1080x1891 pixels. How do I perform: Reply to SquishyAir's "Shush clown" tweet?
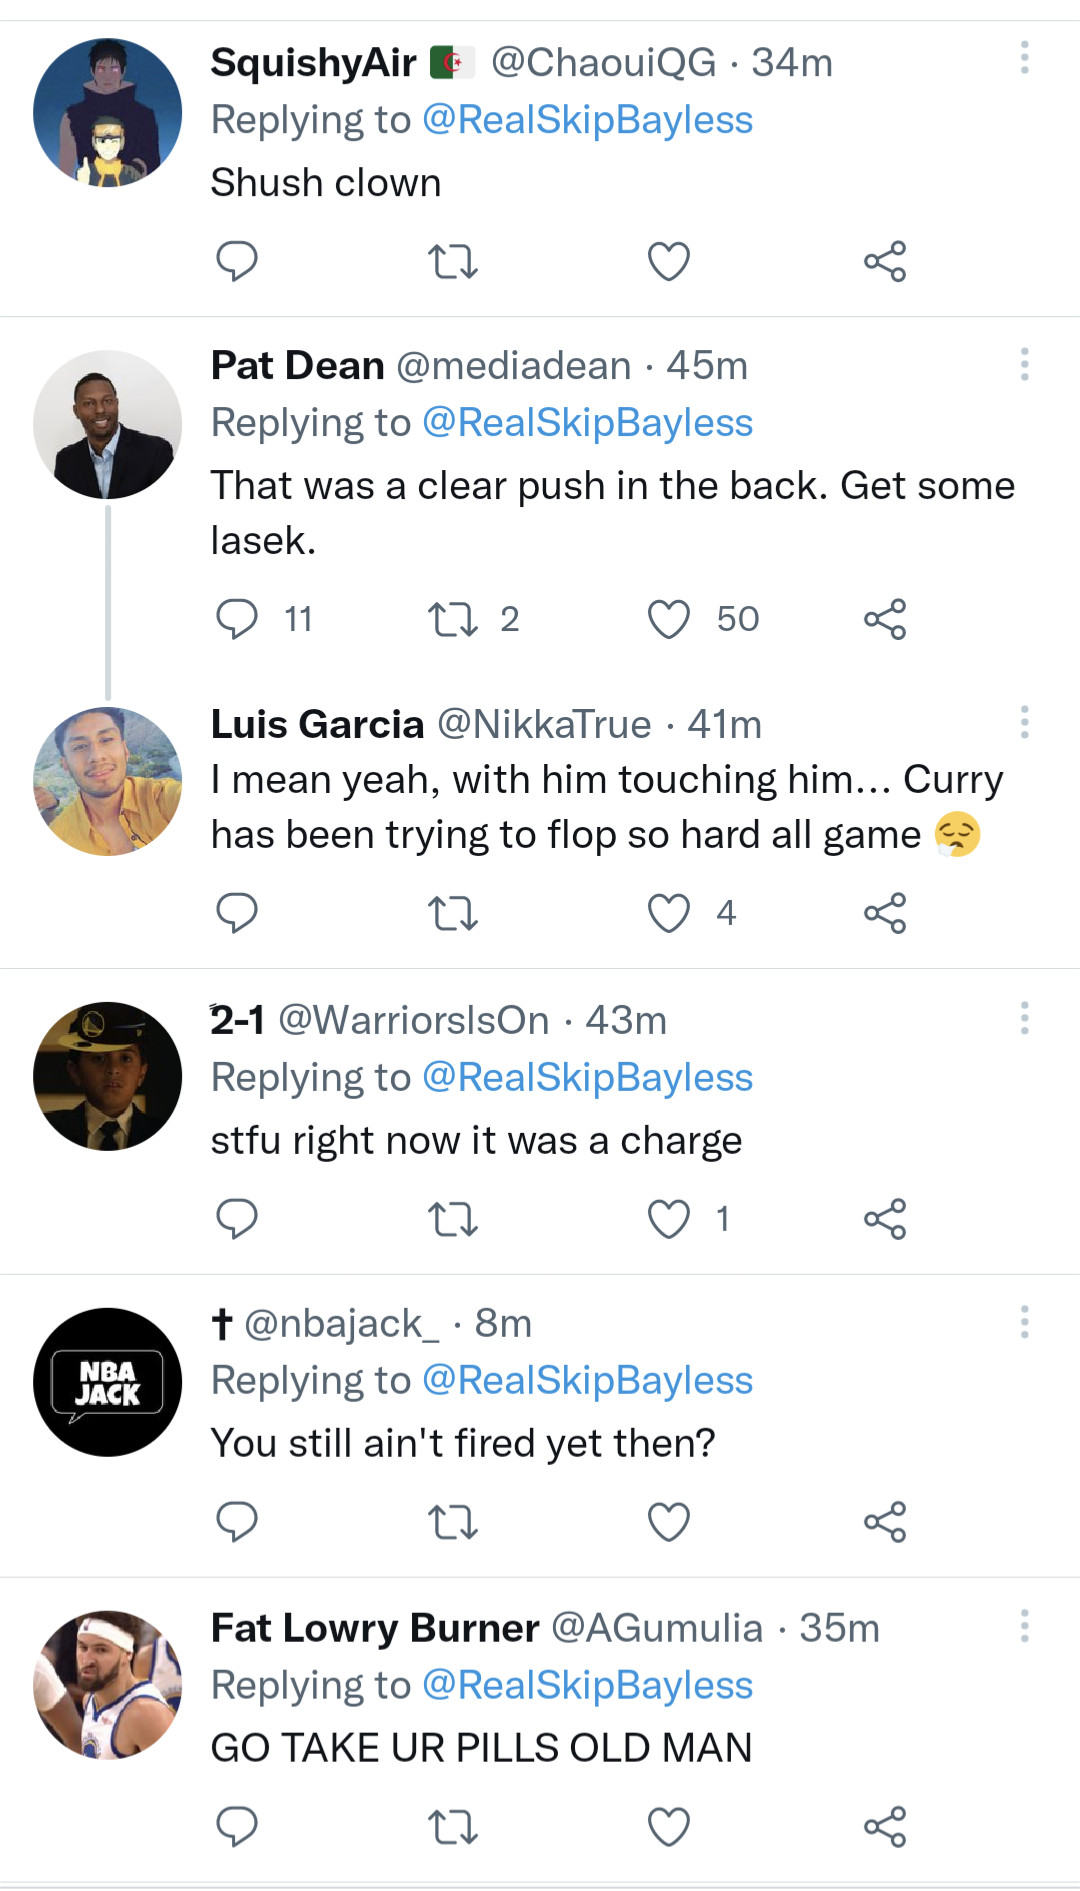pyautogui.click(x=237, y=262)
